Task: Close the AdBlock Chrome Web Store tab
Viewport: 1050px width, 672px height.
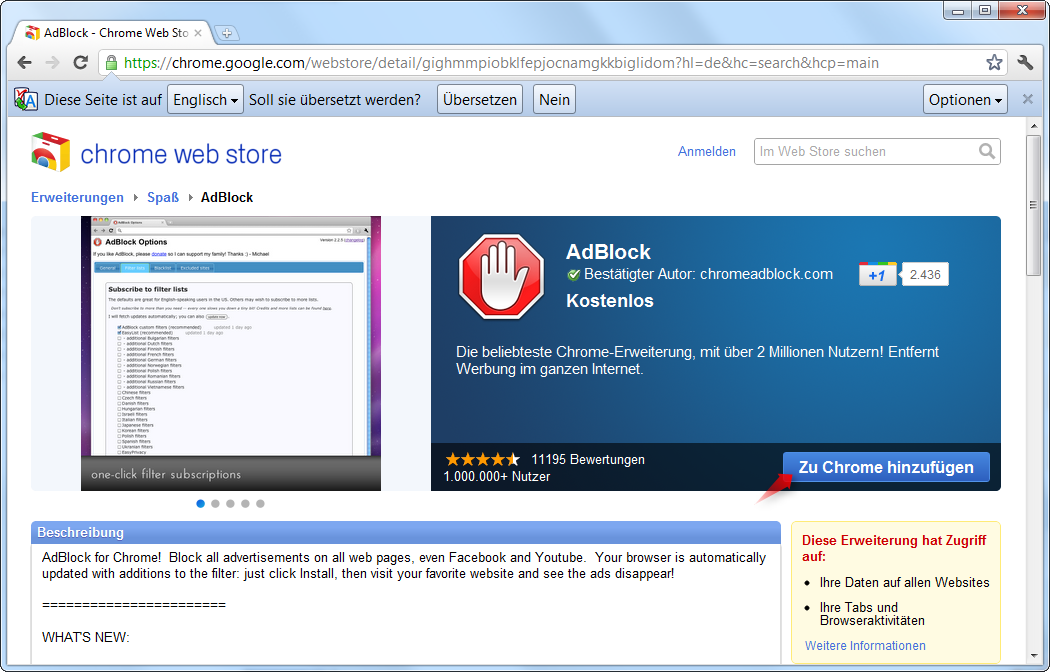Action: pyautogui.click(x=198, y=33)
